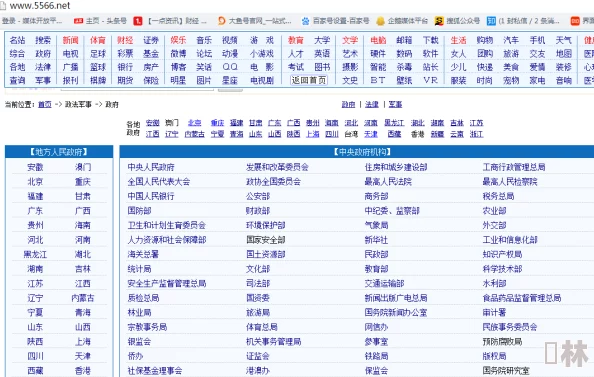594x377 pixels.
Task: Open 安徽 in the 地方人民政府 sidebar
Action: pos(35,167)
